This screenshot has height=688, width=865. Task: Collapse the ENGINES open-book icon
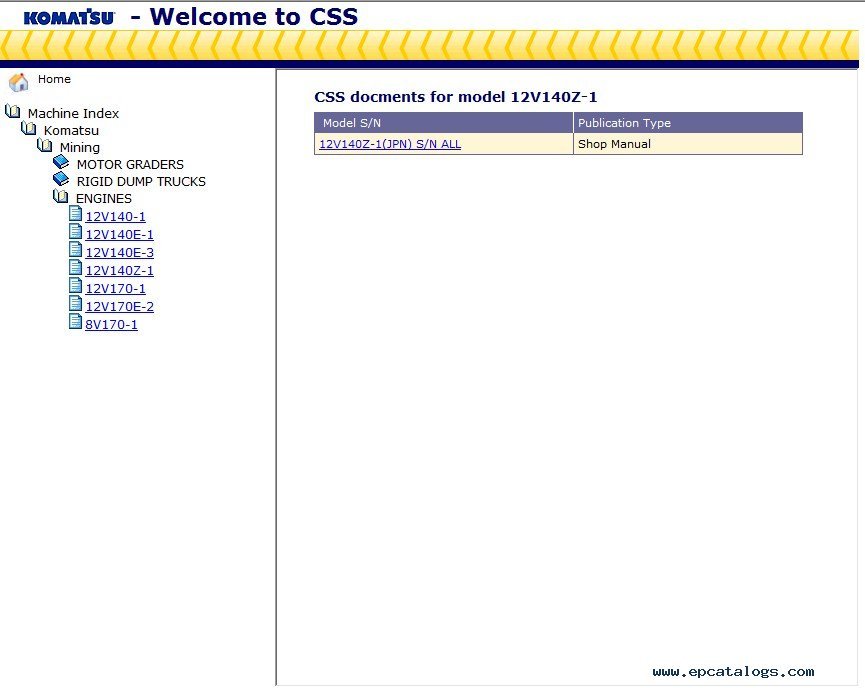[61, 196]
